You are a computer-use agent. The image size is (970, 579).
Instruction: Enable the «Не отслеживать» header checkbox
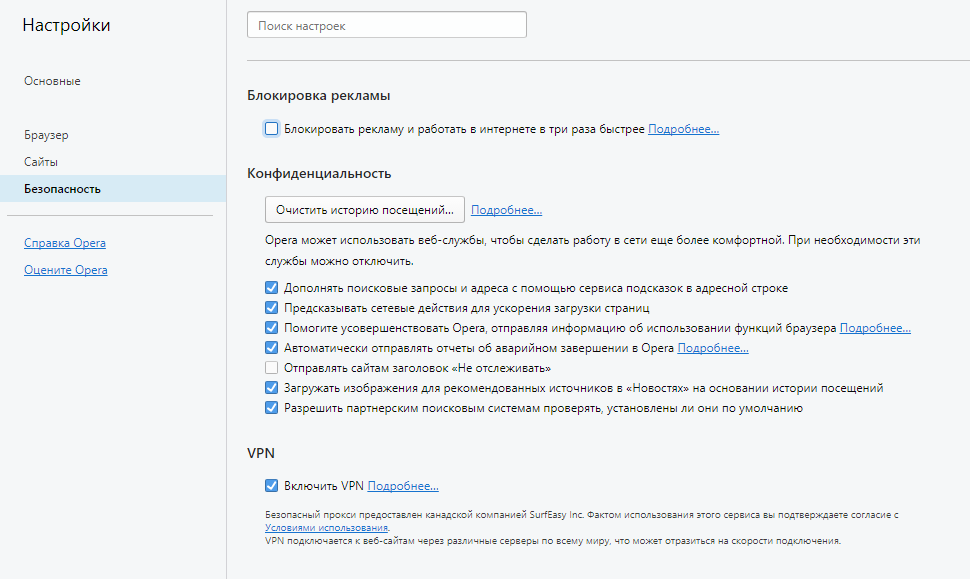click(x=272, y=367)
